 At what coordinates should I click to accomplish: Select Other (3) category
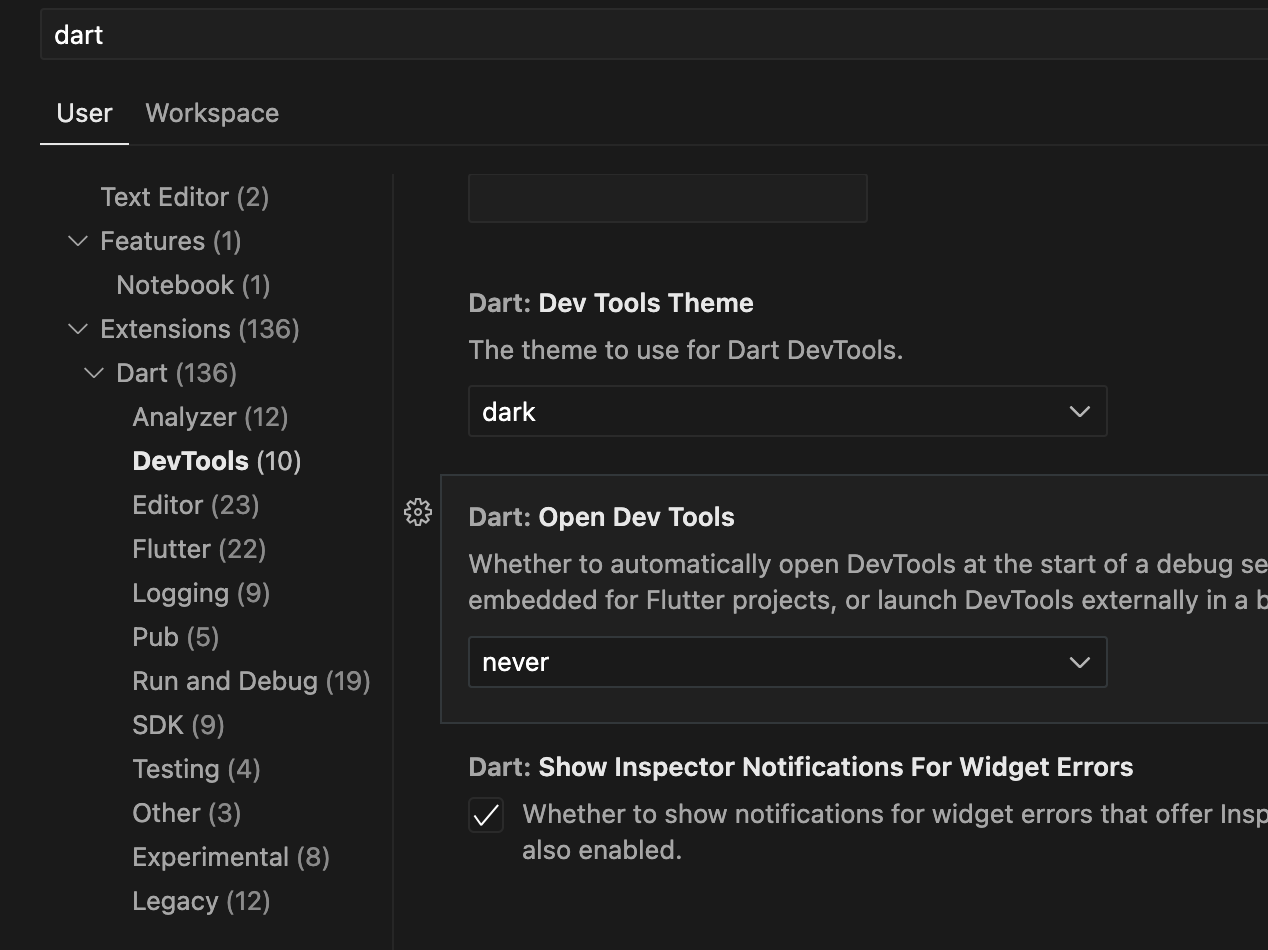(186, 813)
